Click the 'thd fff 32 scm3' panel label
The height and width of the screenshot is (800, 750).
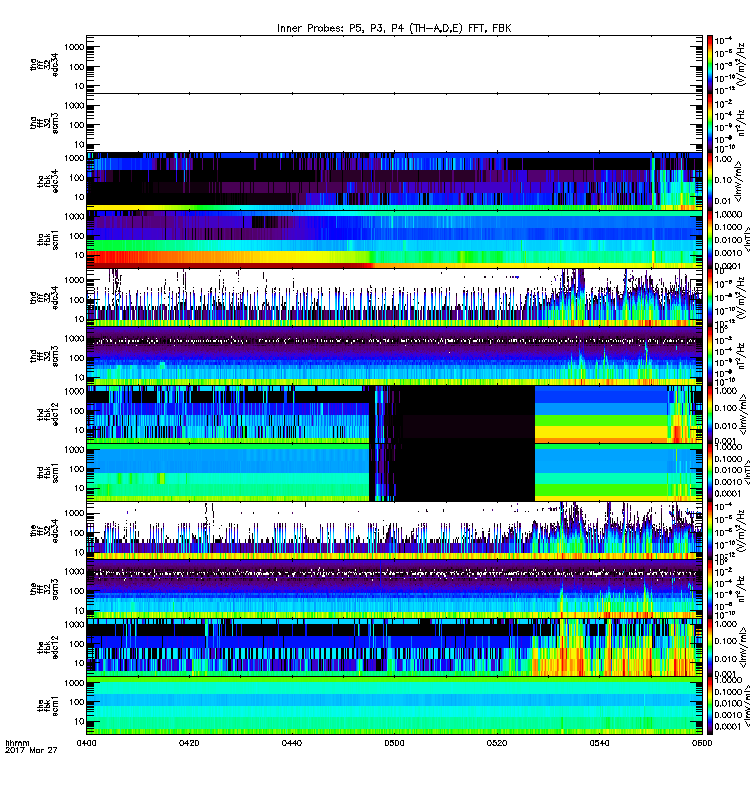point(44,356)
